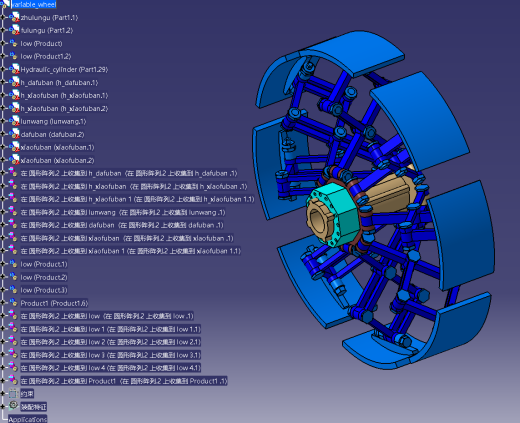Click the low (Product.1) product icon

13,264
